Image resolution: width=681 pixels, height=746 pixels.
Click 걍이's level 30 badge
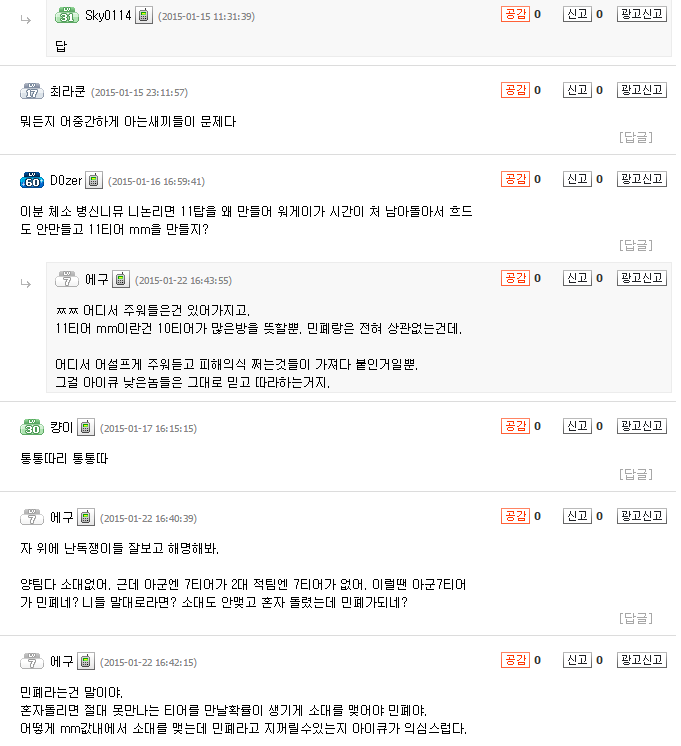pos(32,428)
